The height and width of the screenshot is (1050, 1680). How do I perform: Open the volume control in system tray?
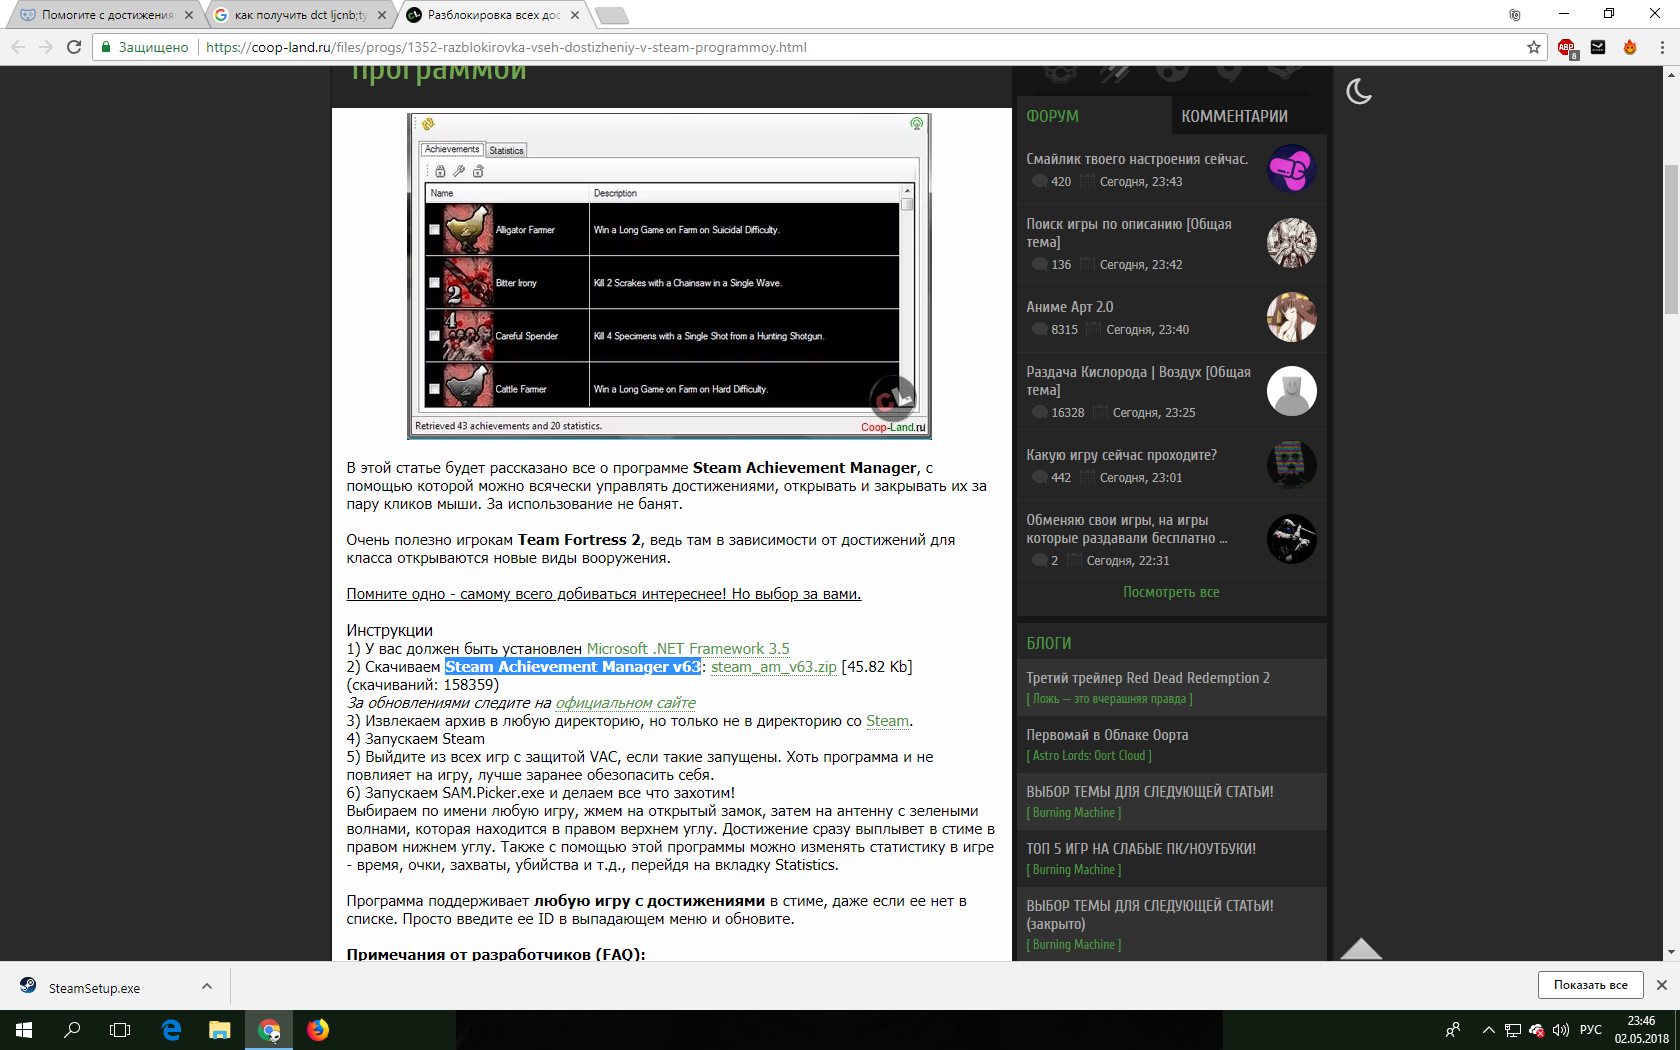(1561, 1030)
